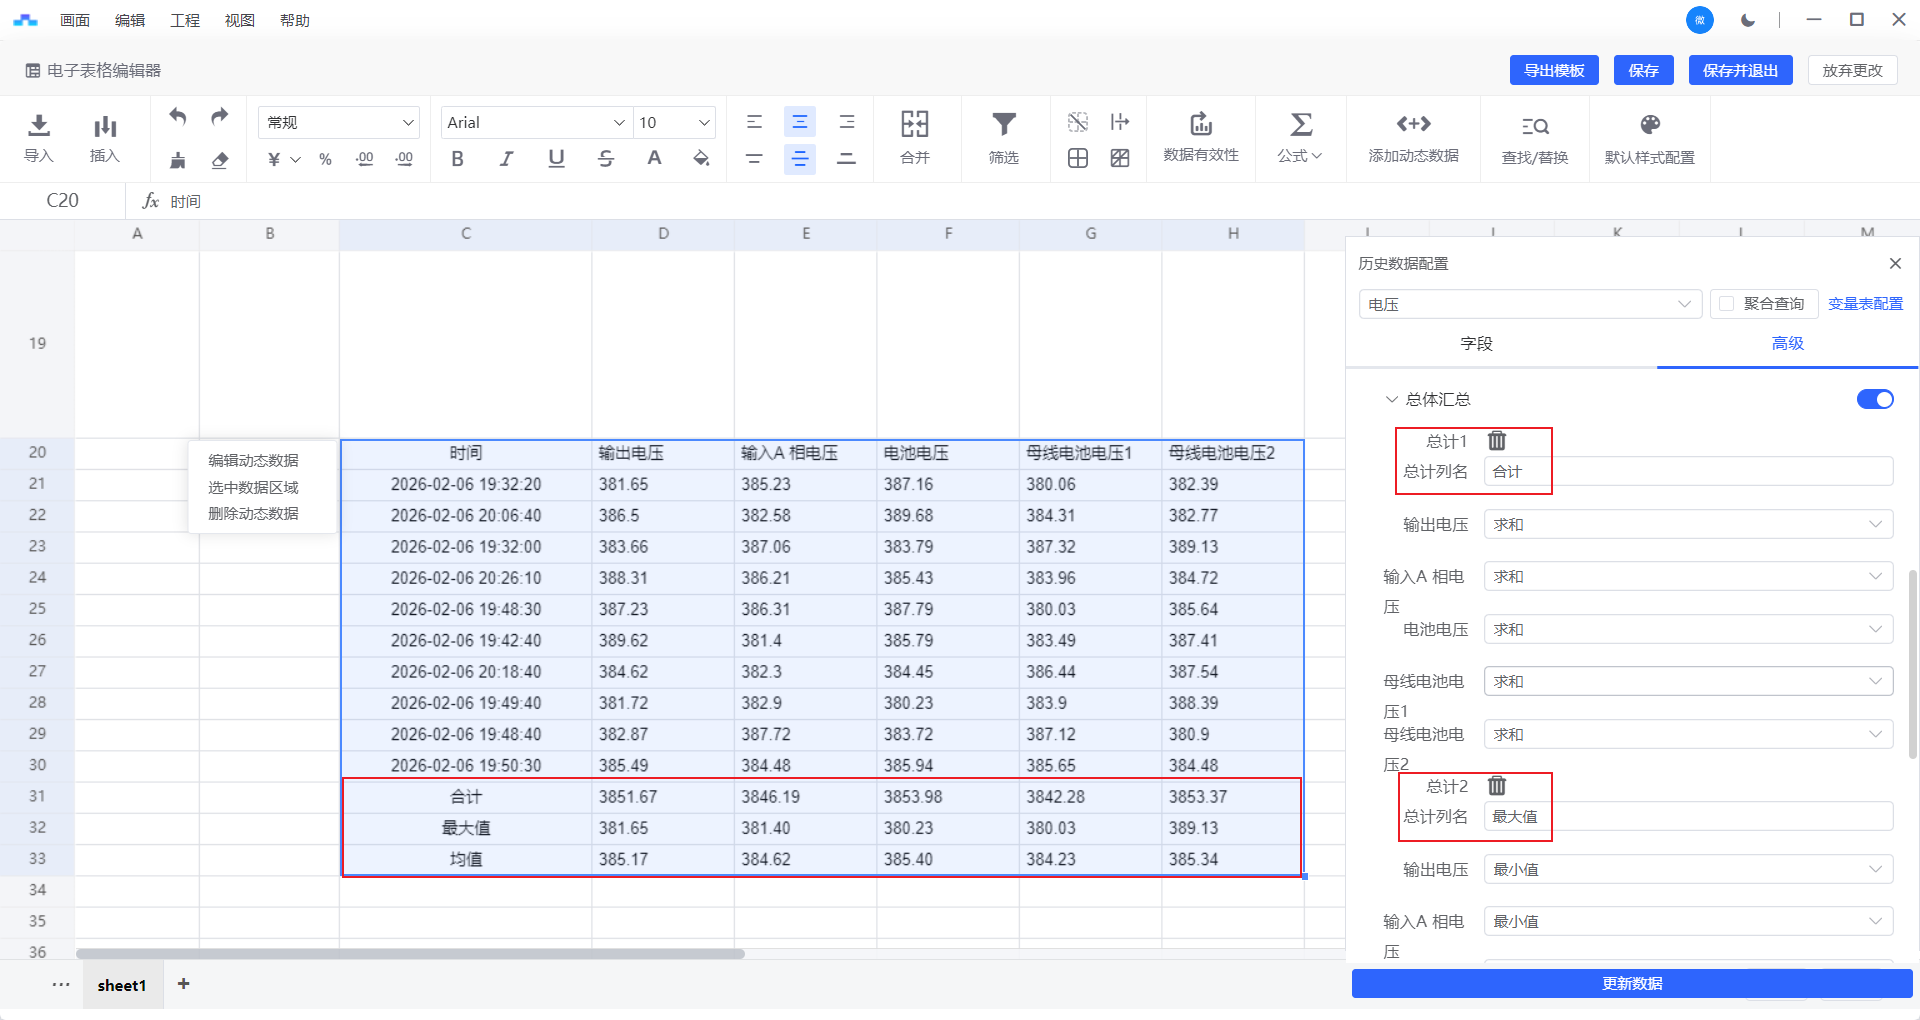Open the Data validity (数据有效性) tool
This screenshot has height=1020, width=1920.
[x=1200, y=125]
